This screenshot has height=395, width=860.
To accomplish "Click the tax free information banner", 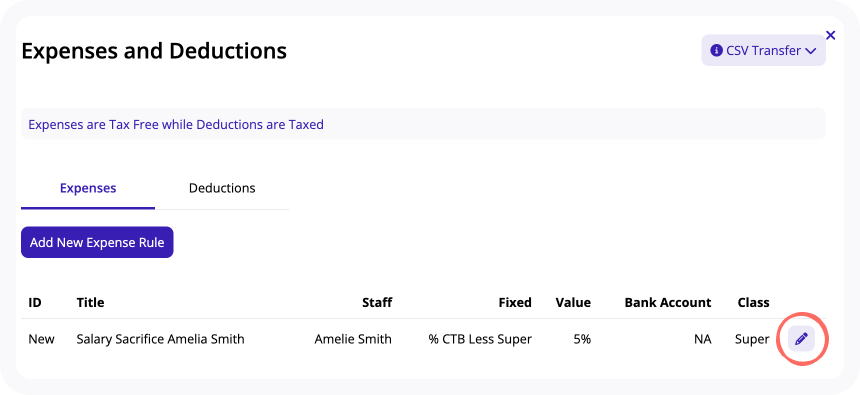I will [423, 124].
